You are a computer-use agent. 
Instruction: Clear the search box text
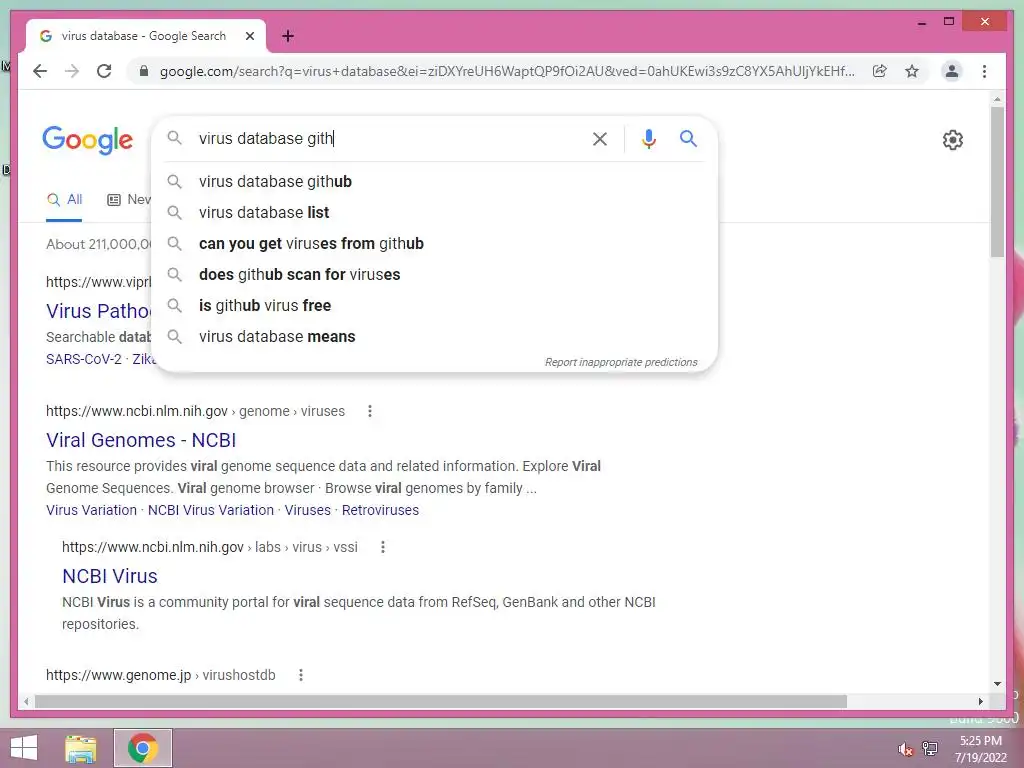point(600,138)
